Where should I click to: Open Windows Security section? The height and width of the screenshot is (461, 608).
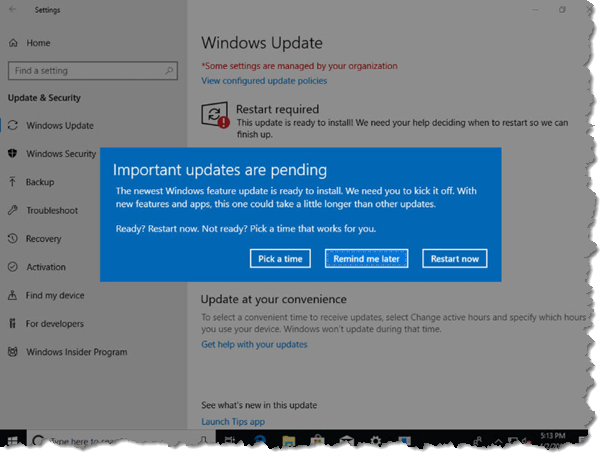pyautogui.click(x=61, y=154)
